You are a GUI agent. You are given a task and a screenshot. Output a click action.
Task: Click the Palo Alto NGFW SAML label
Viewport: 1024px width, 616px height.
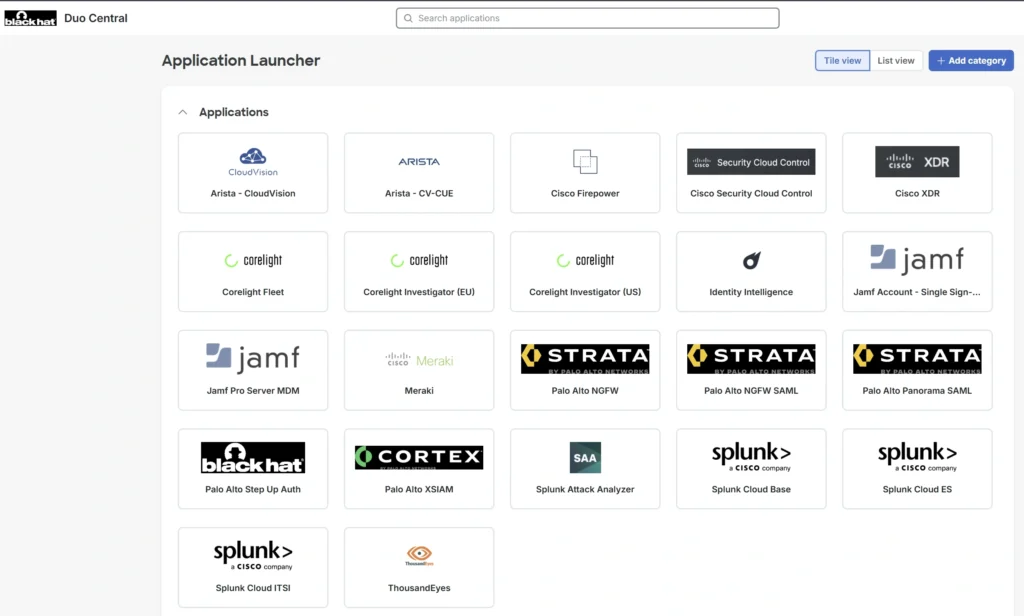751,391
